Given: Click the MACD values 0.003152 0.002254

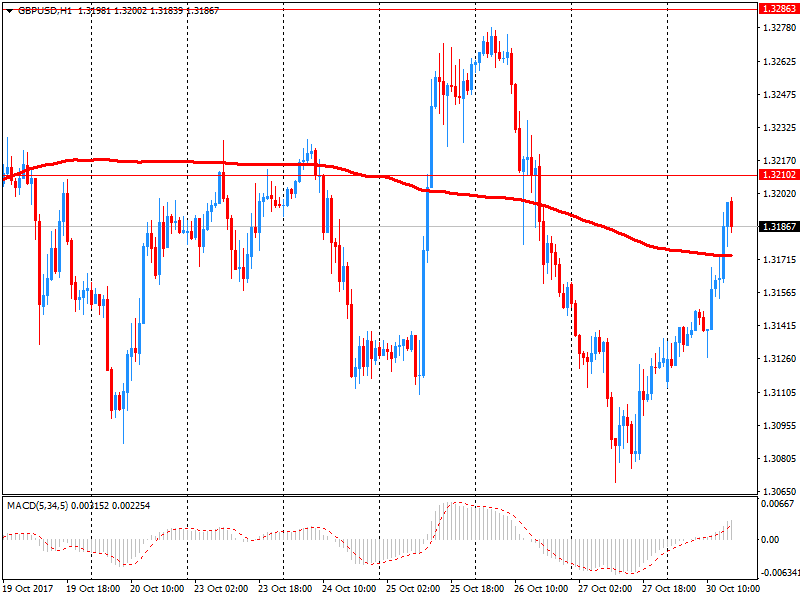Looking at the screenshot, I should (111, 506).
